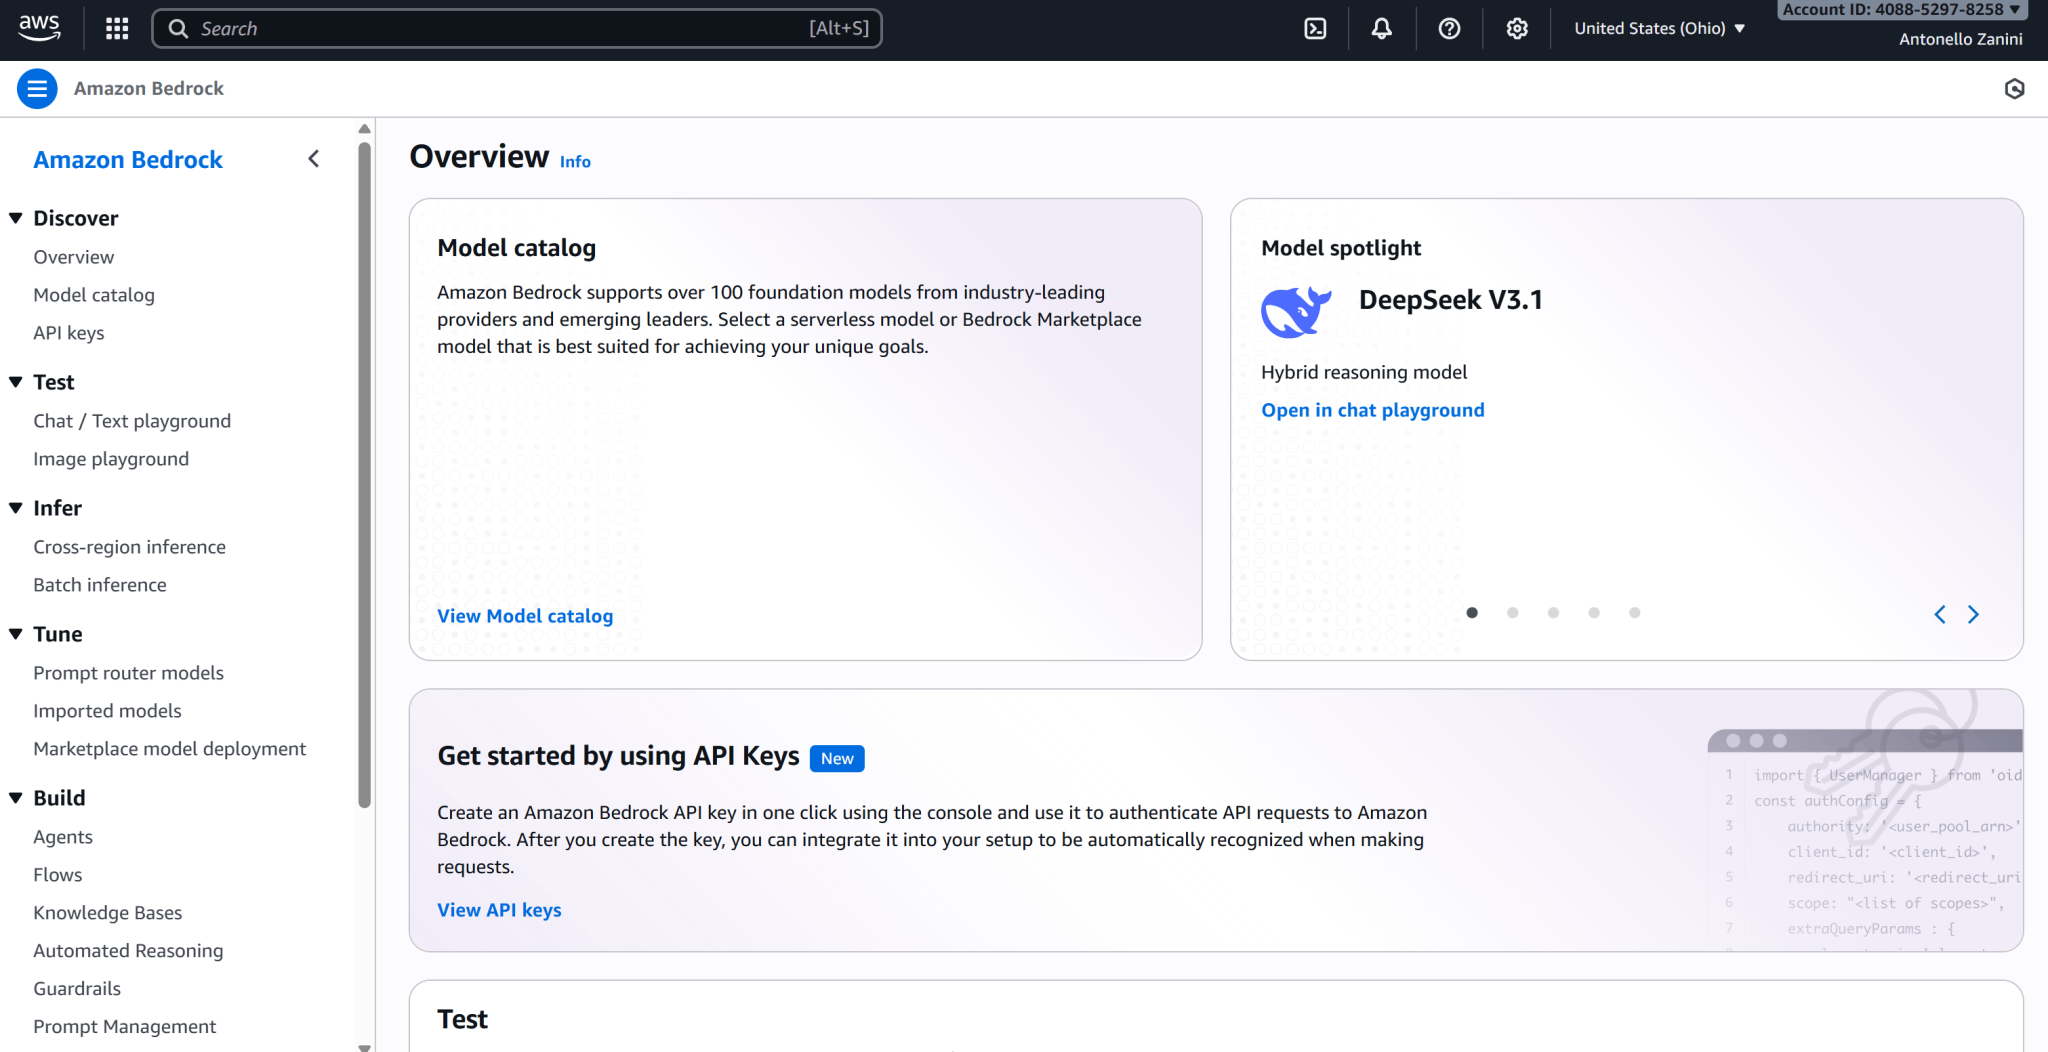Open DeepSeek V3.1 in chat playground
This screenshot has height=1052, width=2048.
[1372, 410]
